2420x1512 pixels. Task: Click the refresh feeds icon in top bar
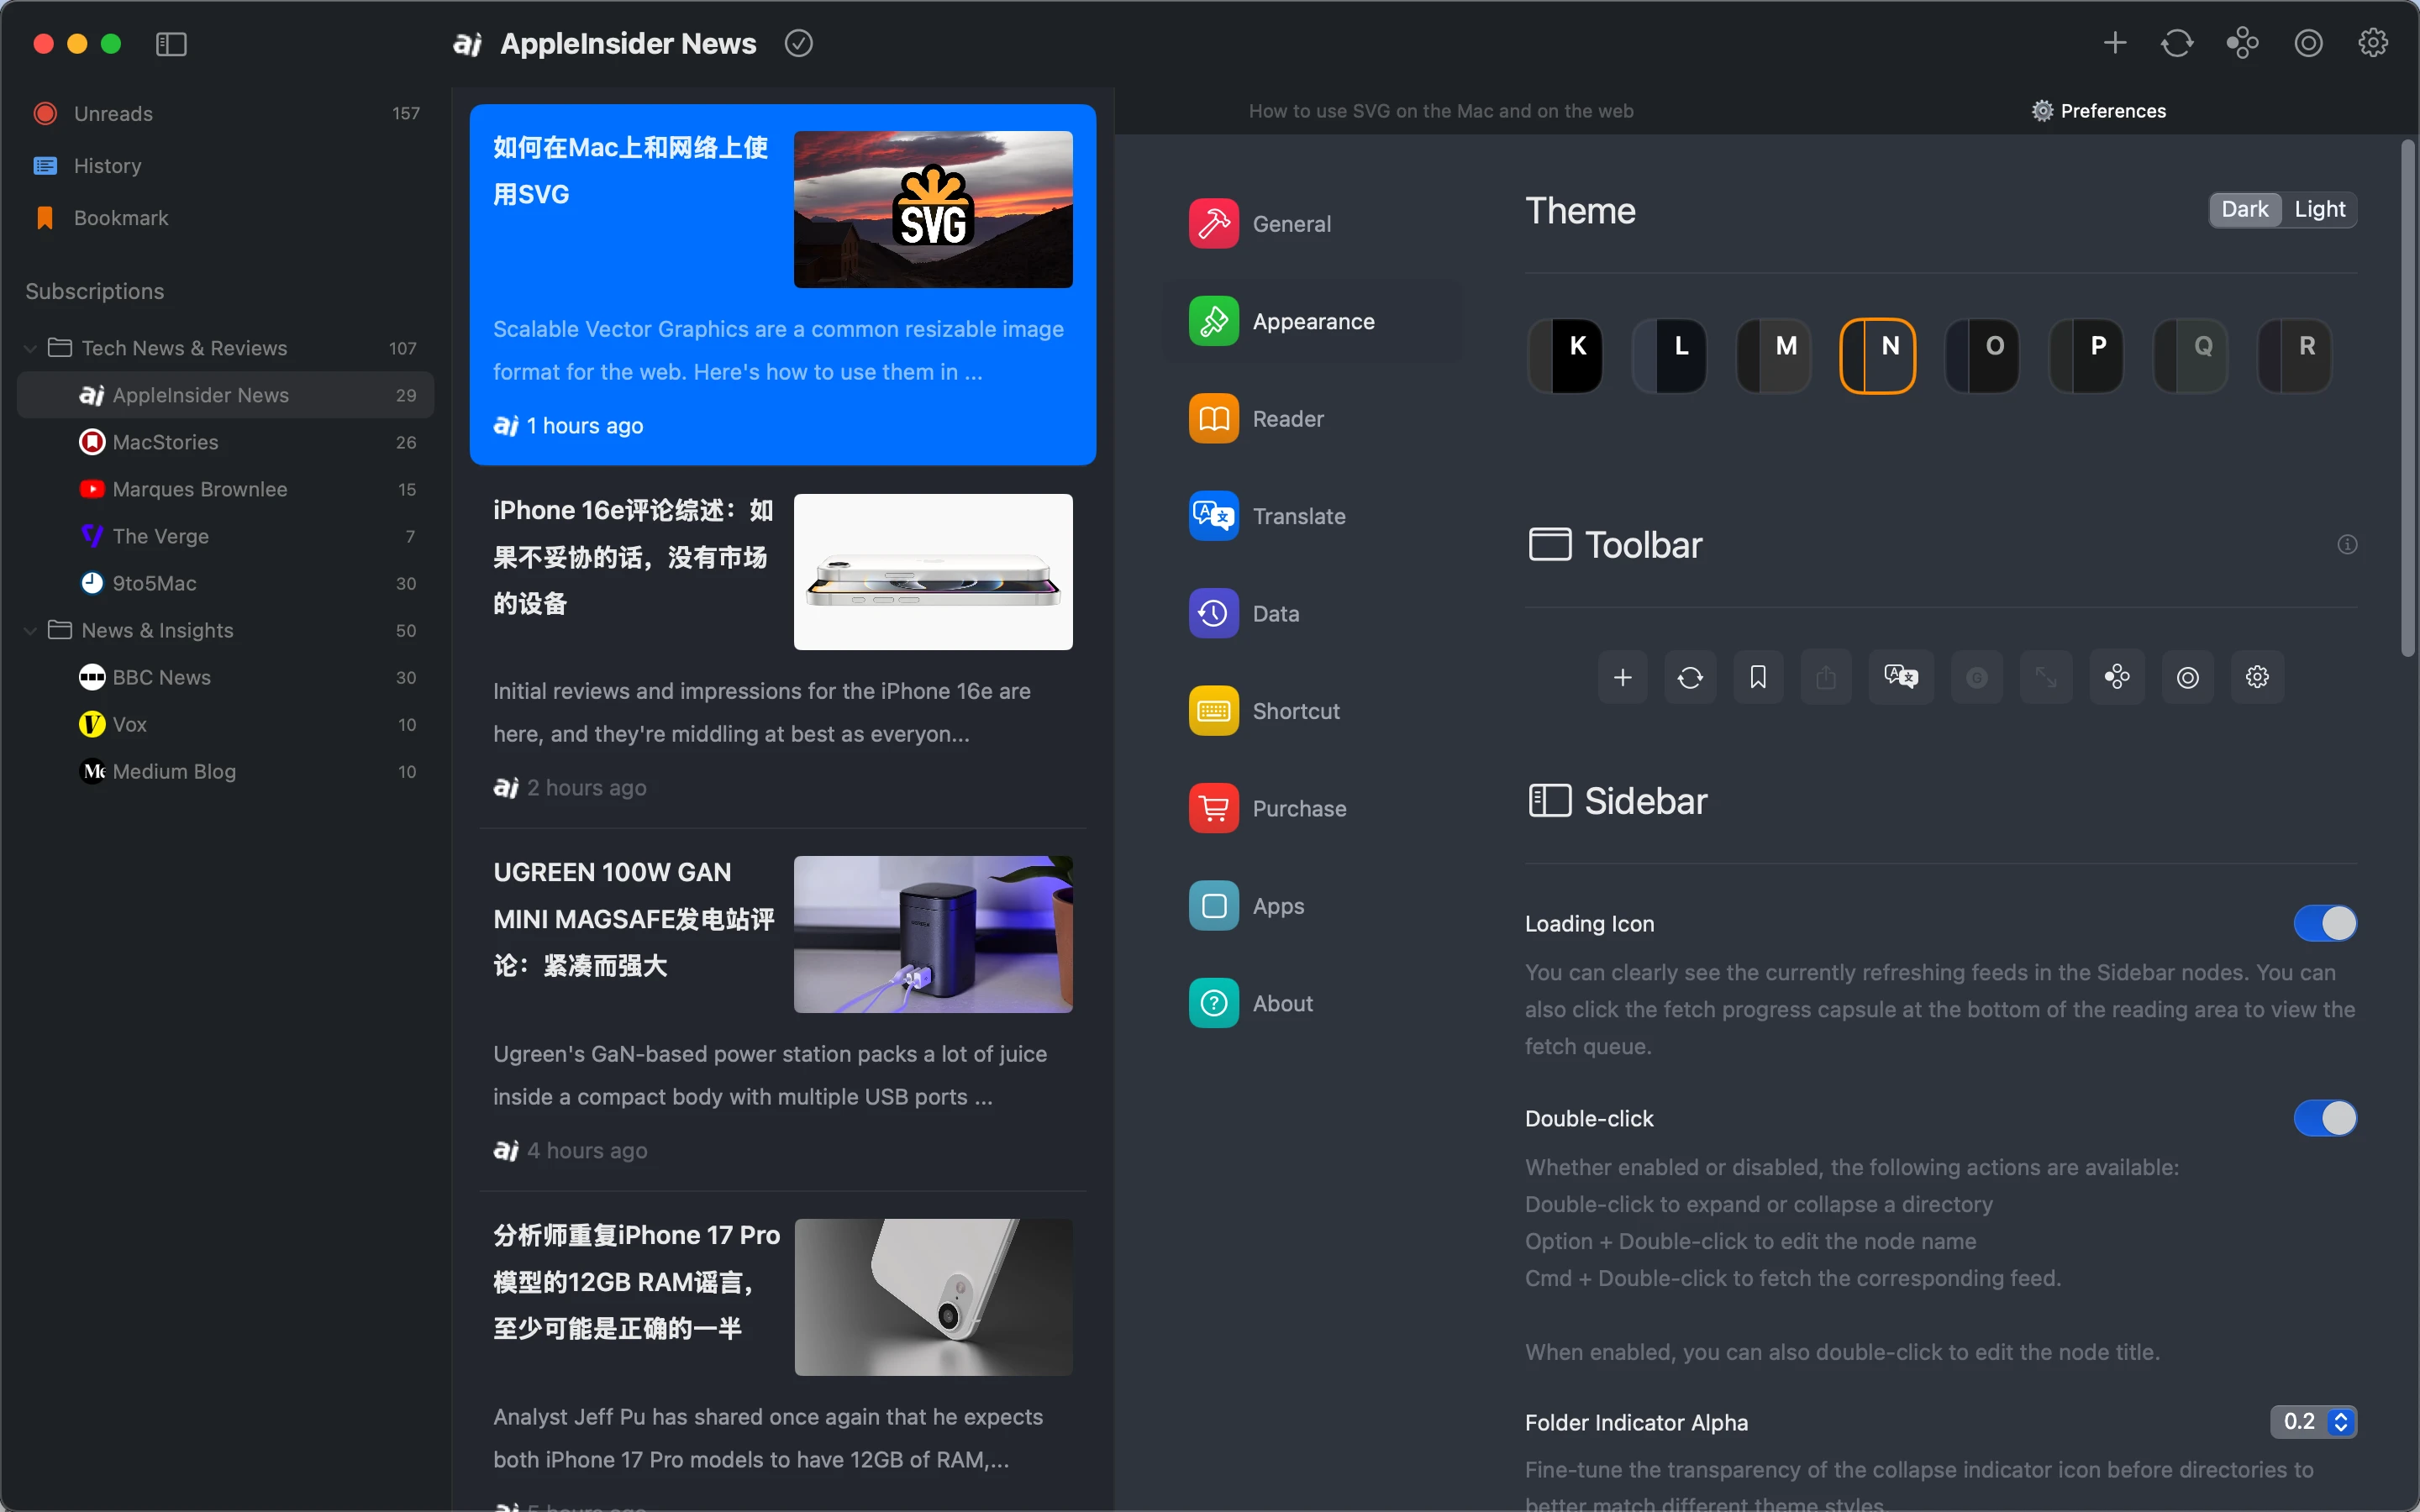point(2177,43)
